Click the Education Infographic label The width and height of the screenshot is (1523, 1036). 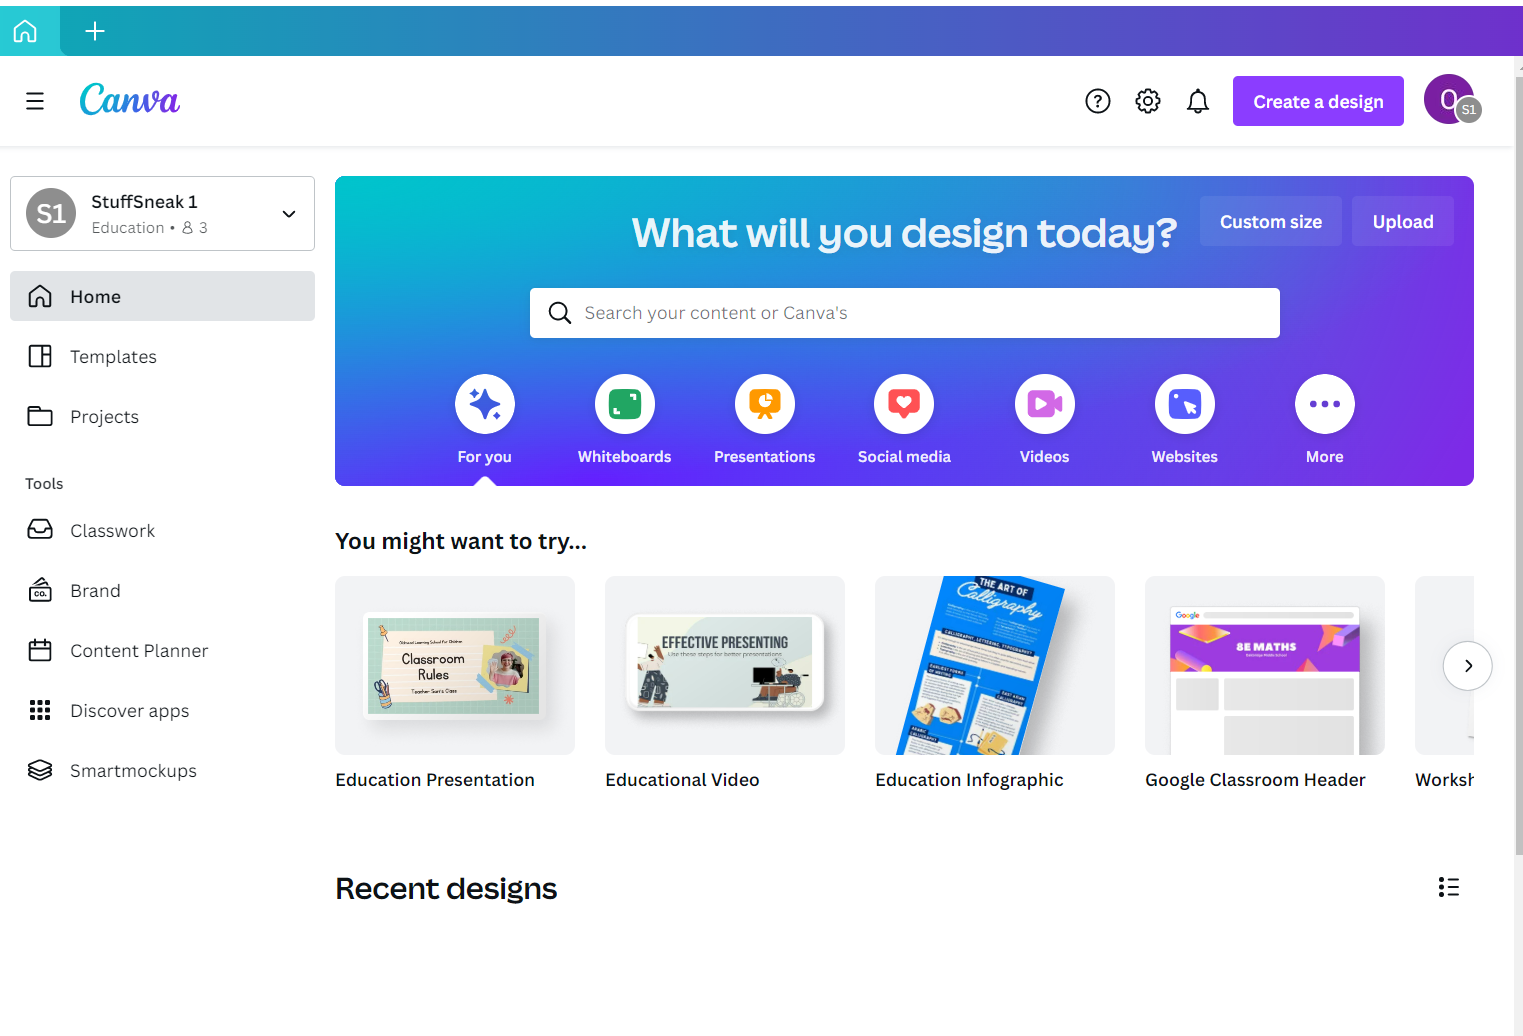[969, 780]
